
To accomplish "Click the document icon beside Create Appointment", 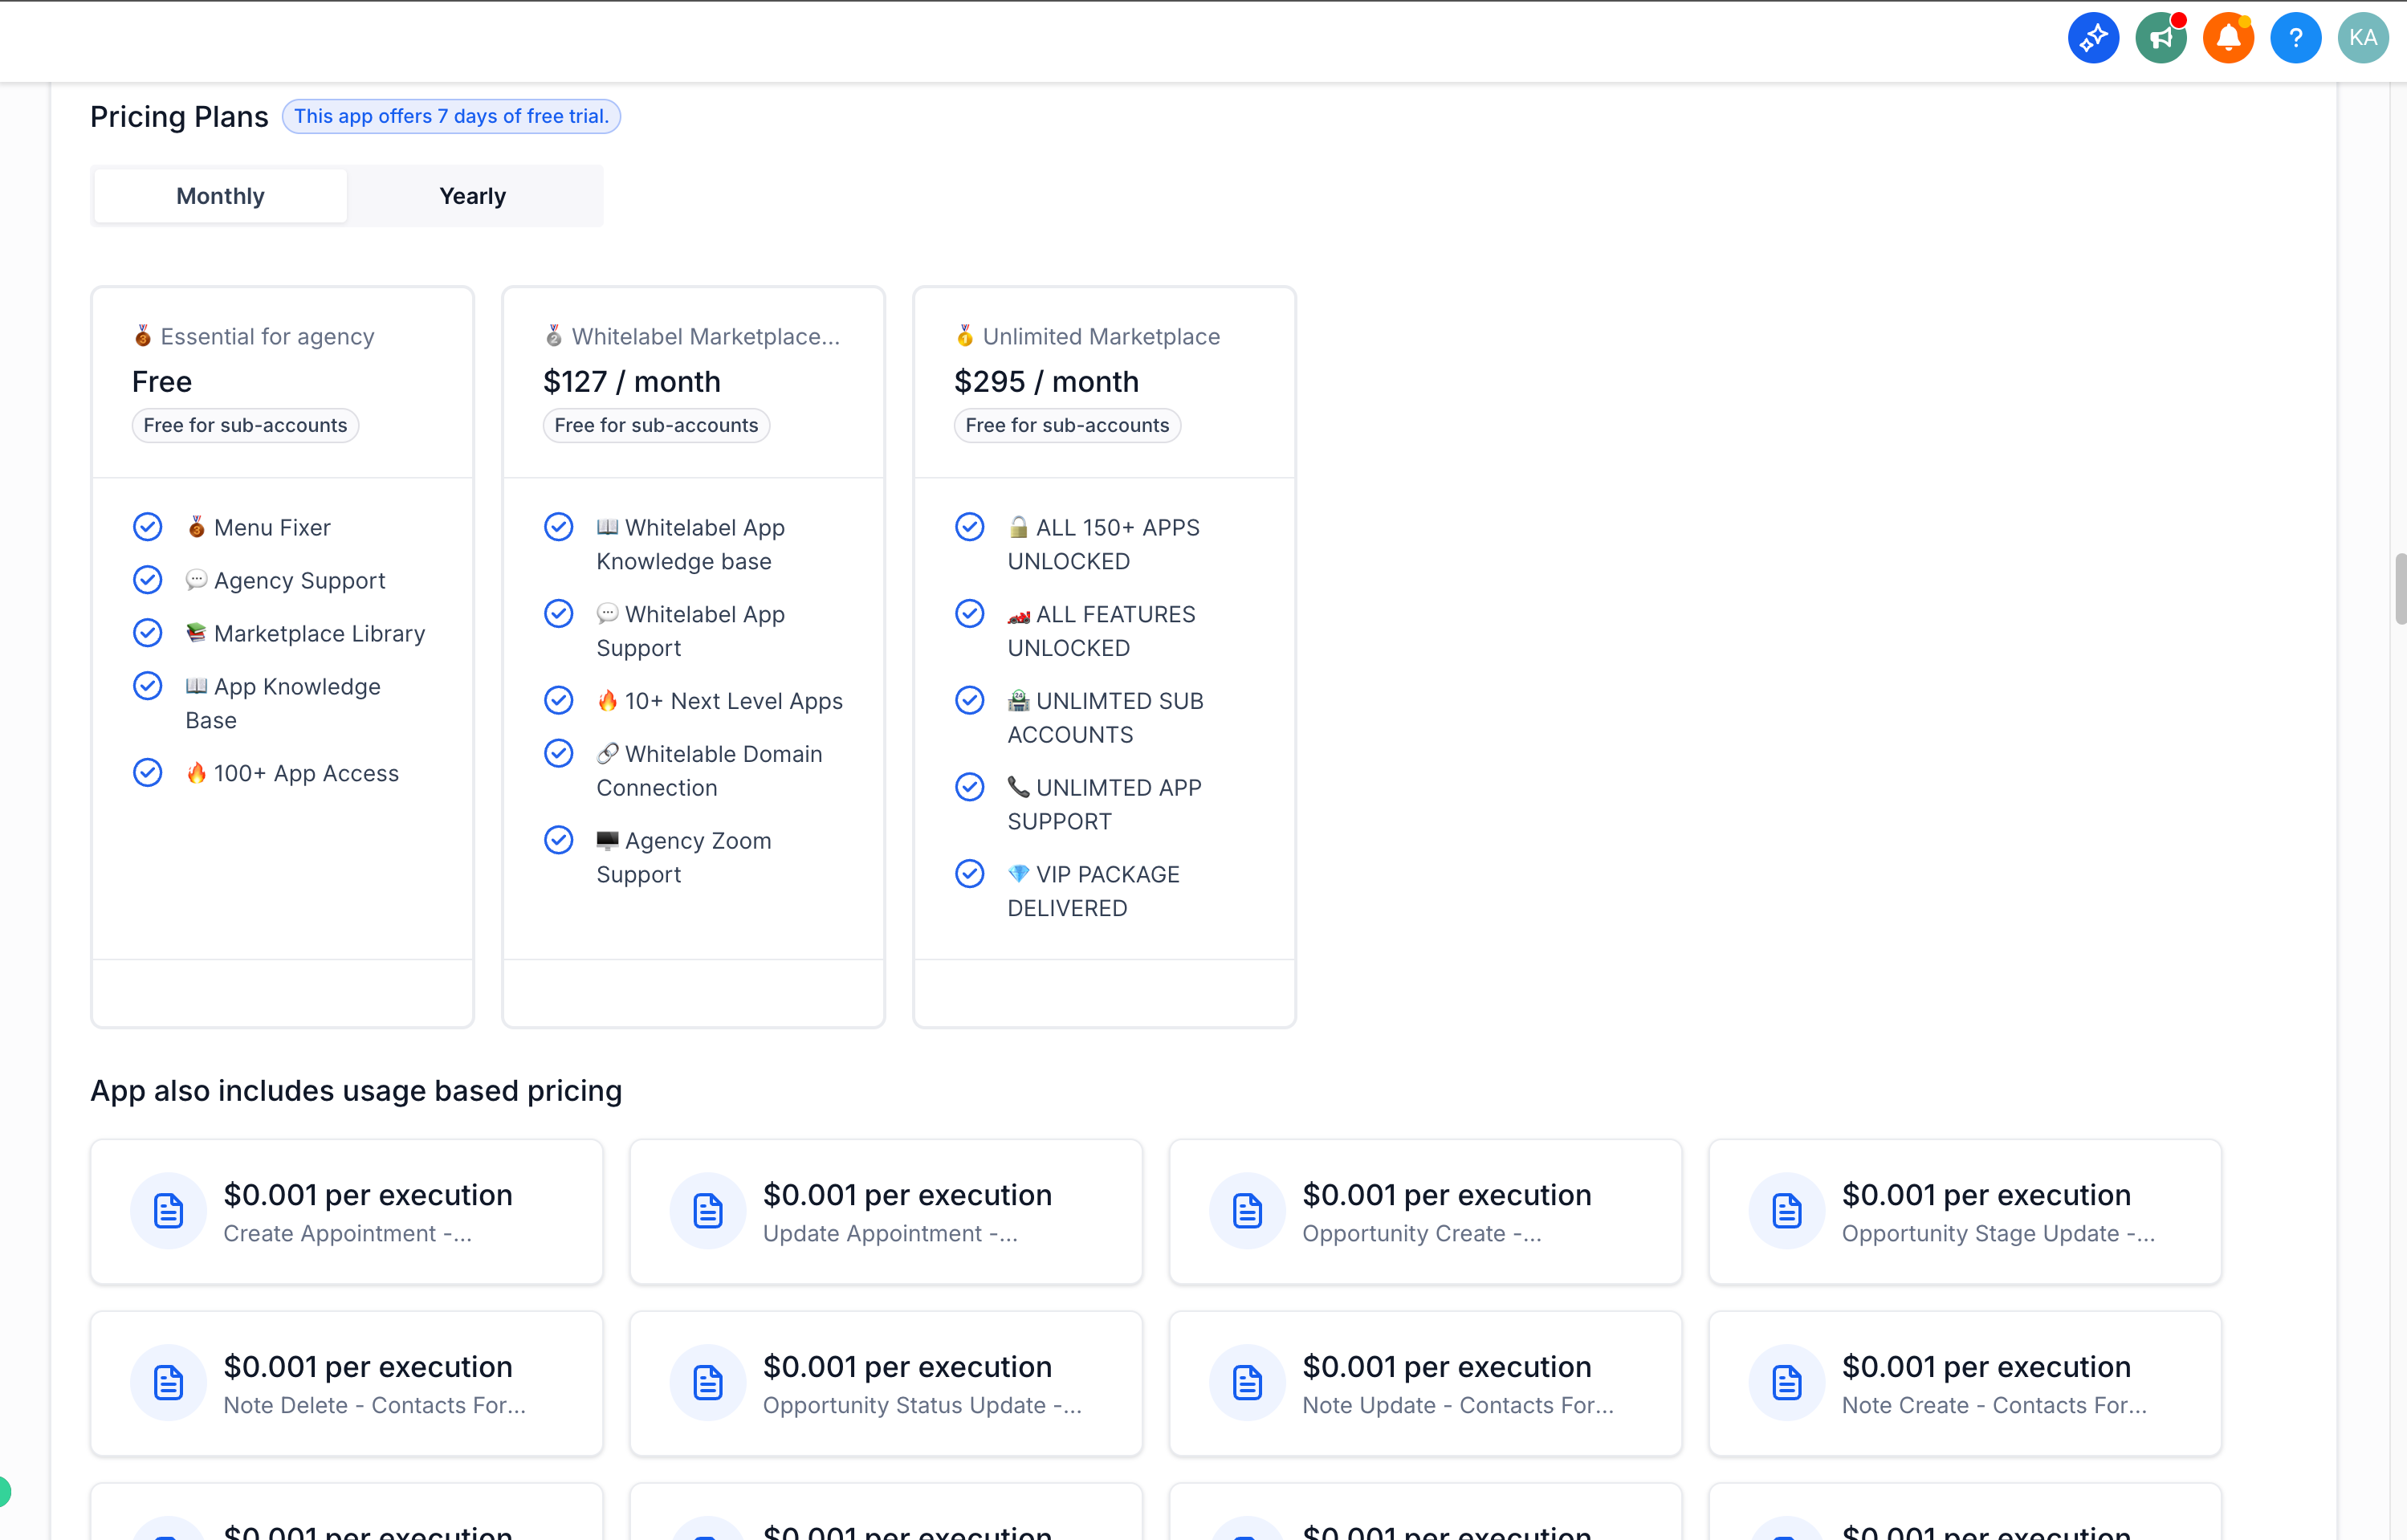I will pos(168,1211).
